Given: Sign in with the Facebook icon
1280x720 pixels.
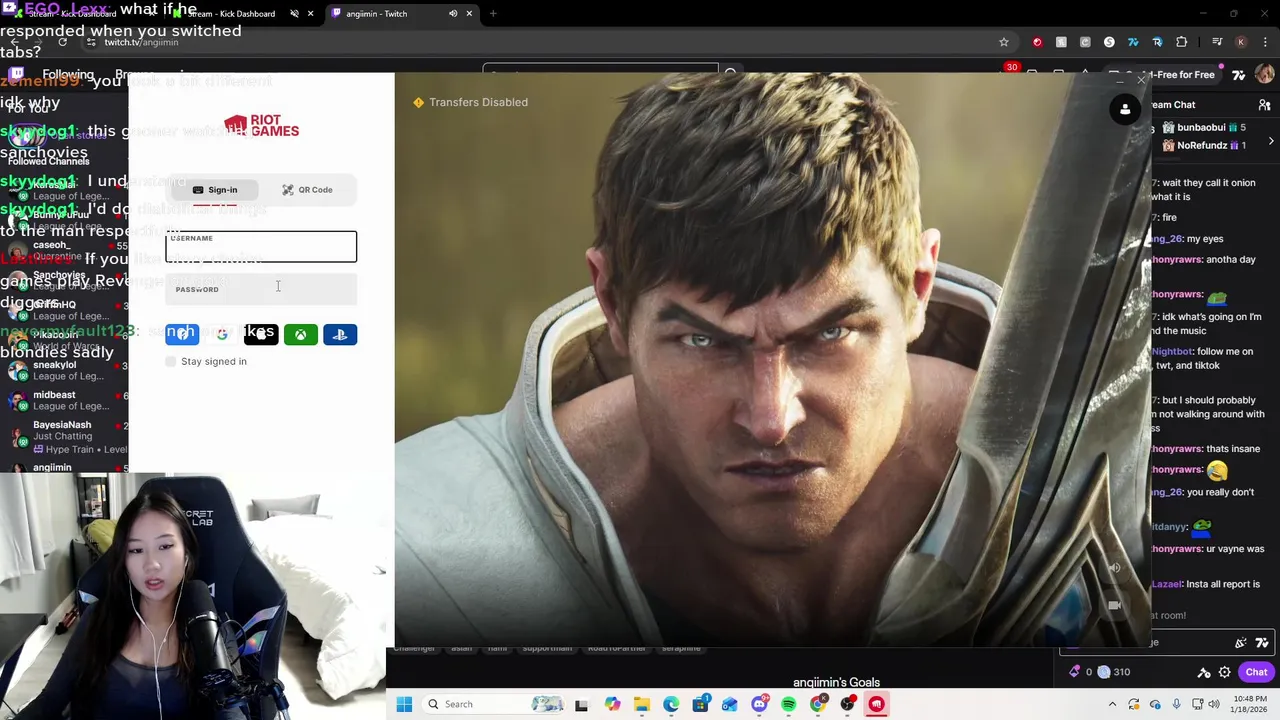Looking at the screenshot, I should [182, 334].
